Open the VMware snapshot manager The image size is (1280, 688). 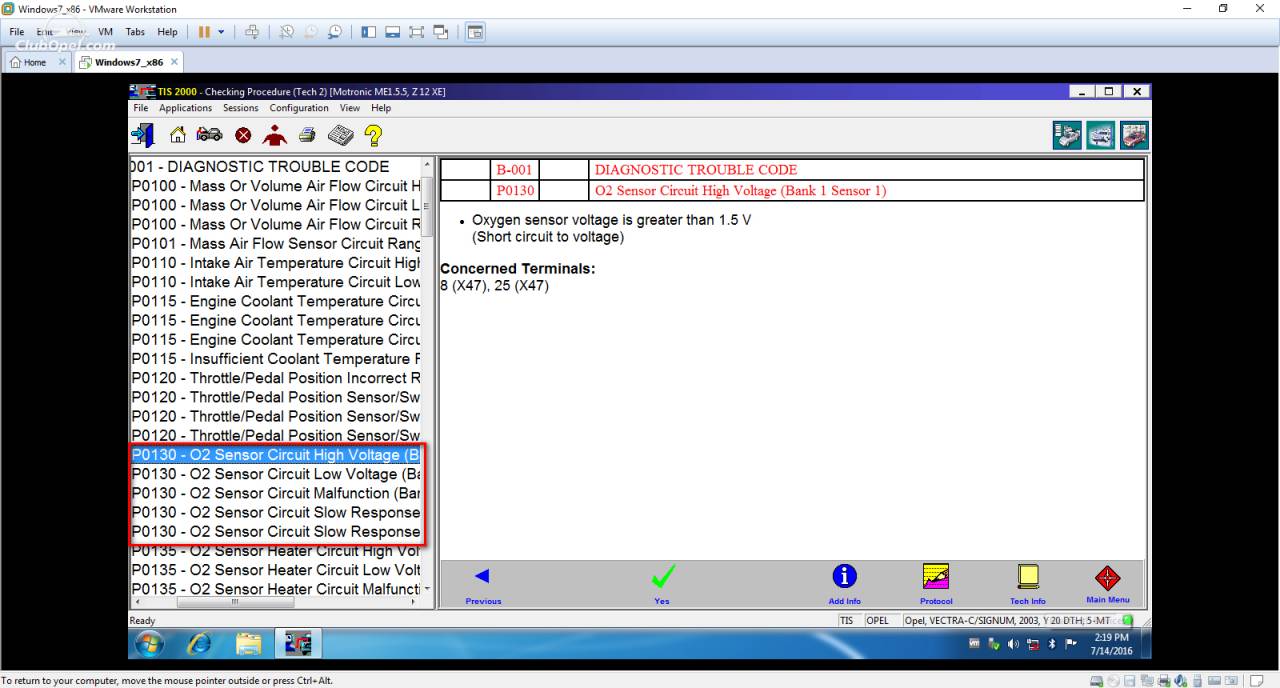coord(334,32)
